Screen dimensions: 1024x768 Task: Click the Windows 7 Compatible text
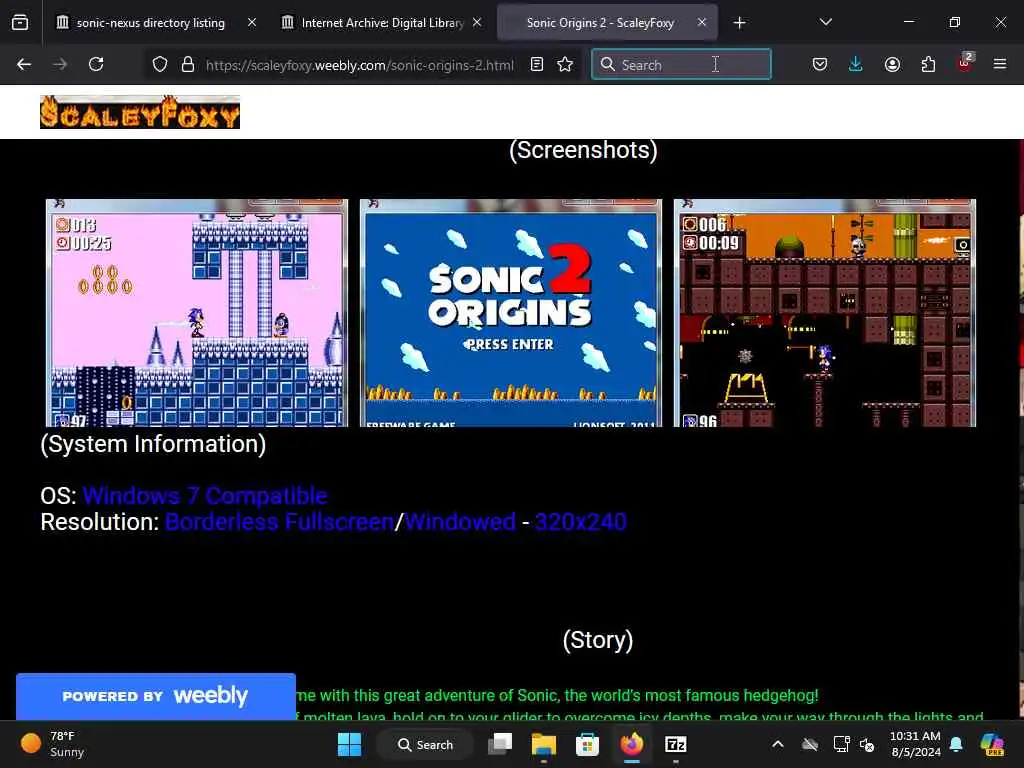pos(205,496)
